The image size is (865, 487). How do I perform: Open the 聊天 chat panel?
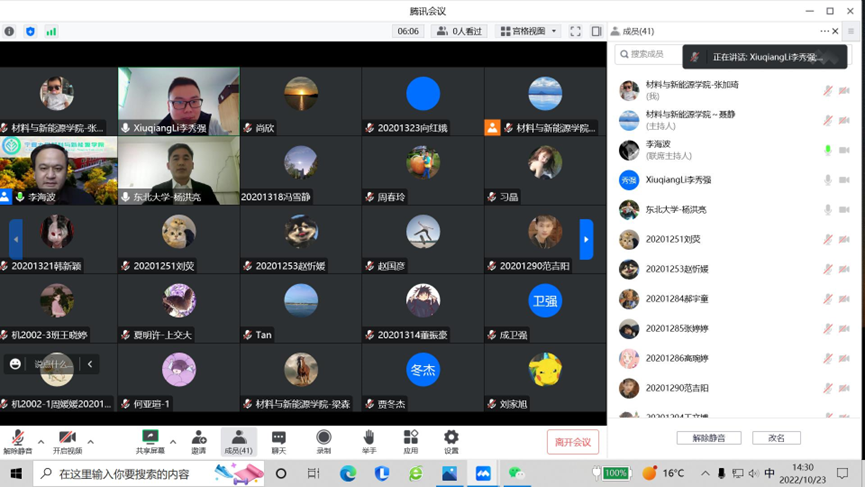(x=279, y=441)
